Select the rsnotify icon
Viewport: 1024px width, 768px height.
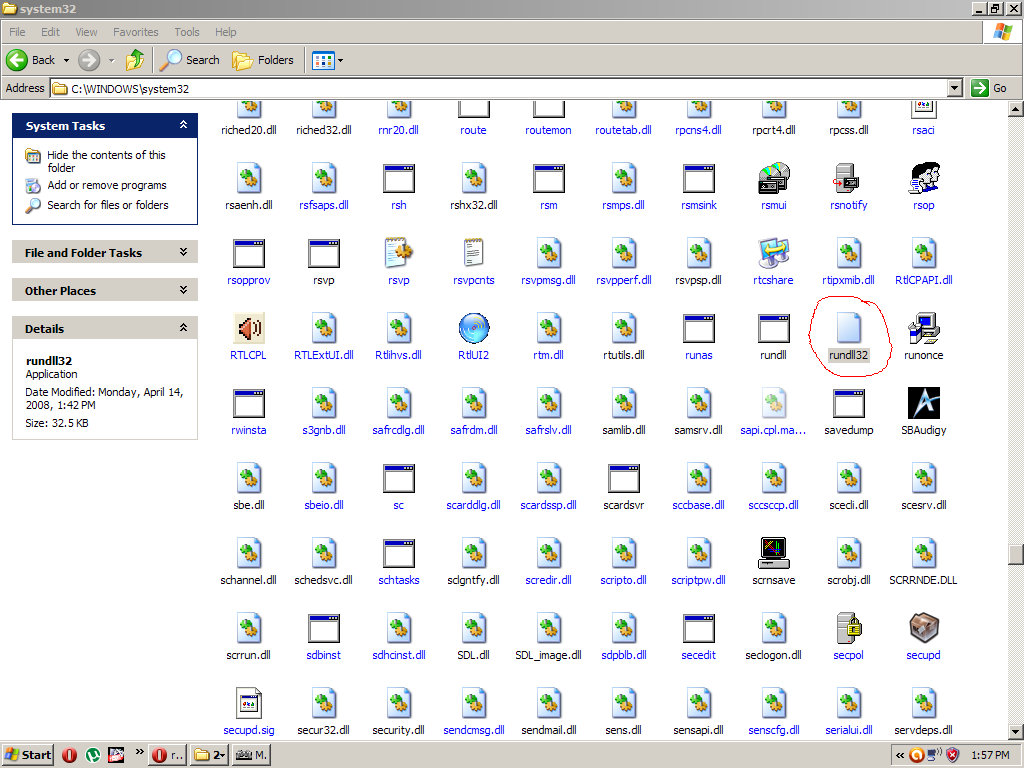tap(848, 178)
